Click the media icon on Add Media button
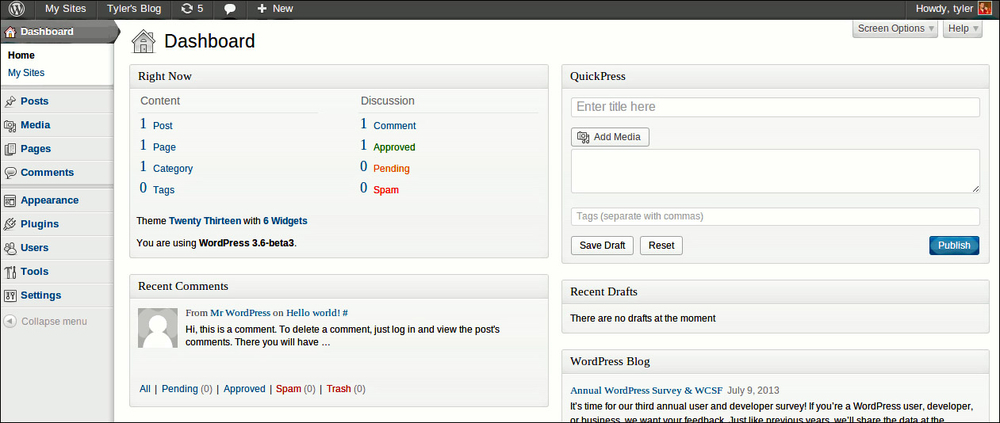 pos(583,137)
